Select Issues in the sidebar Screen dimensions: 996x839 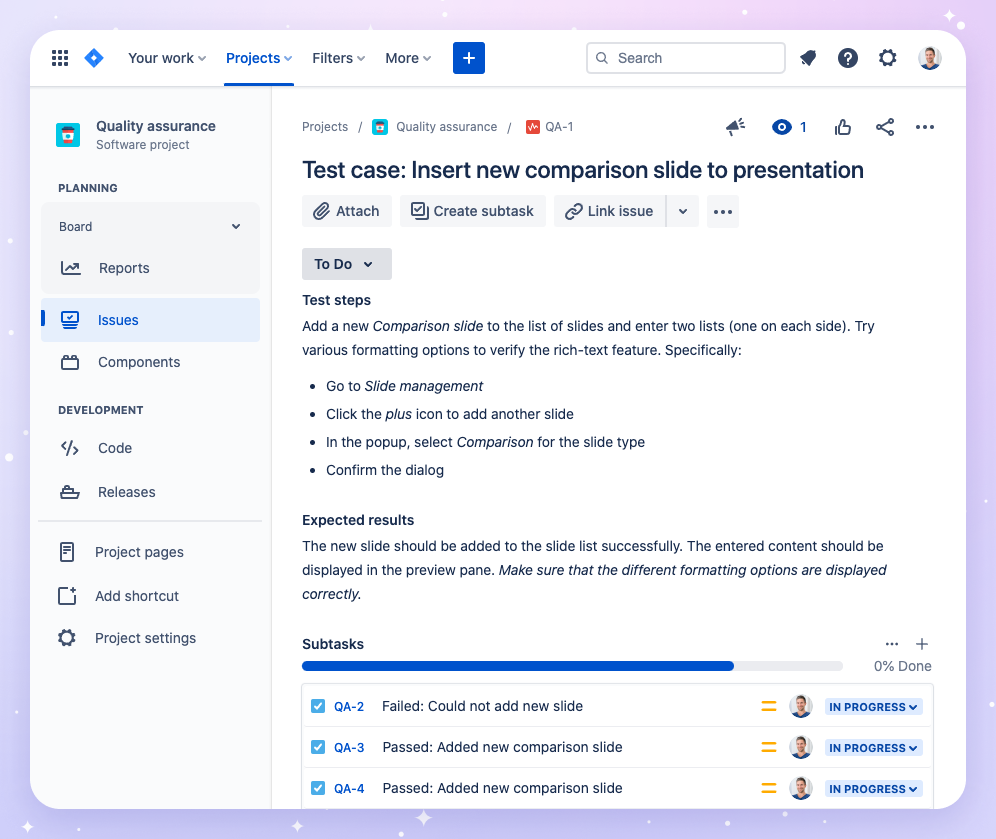click(151, 320)
